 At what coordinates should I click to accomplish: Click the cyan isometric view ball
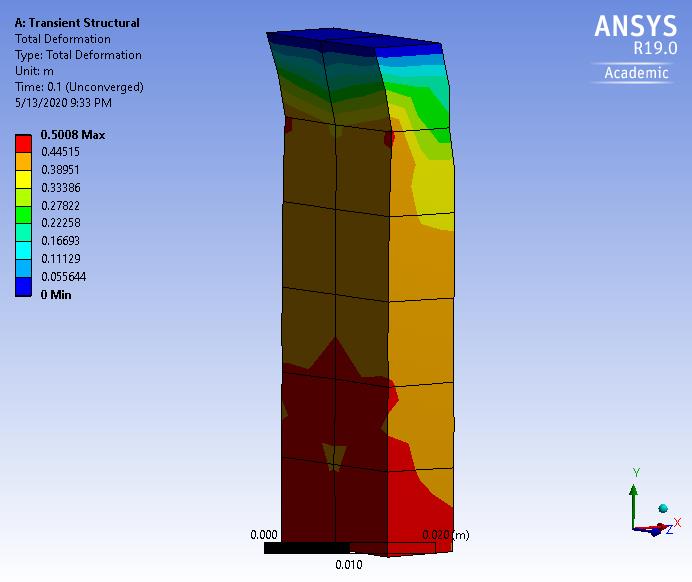tap(663, 508)
